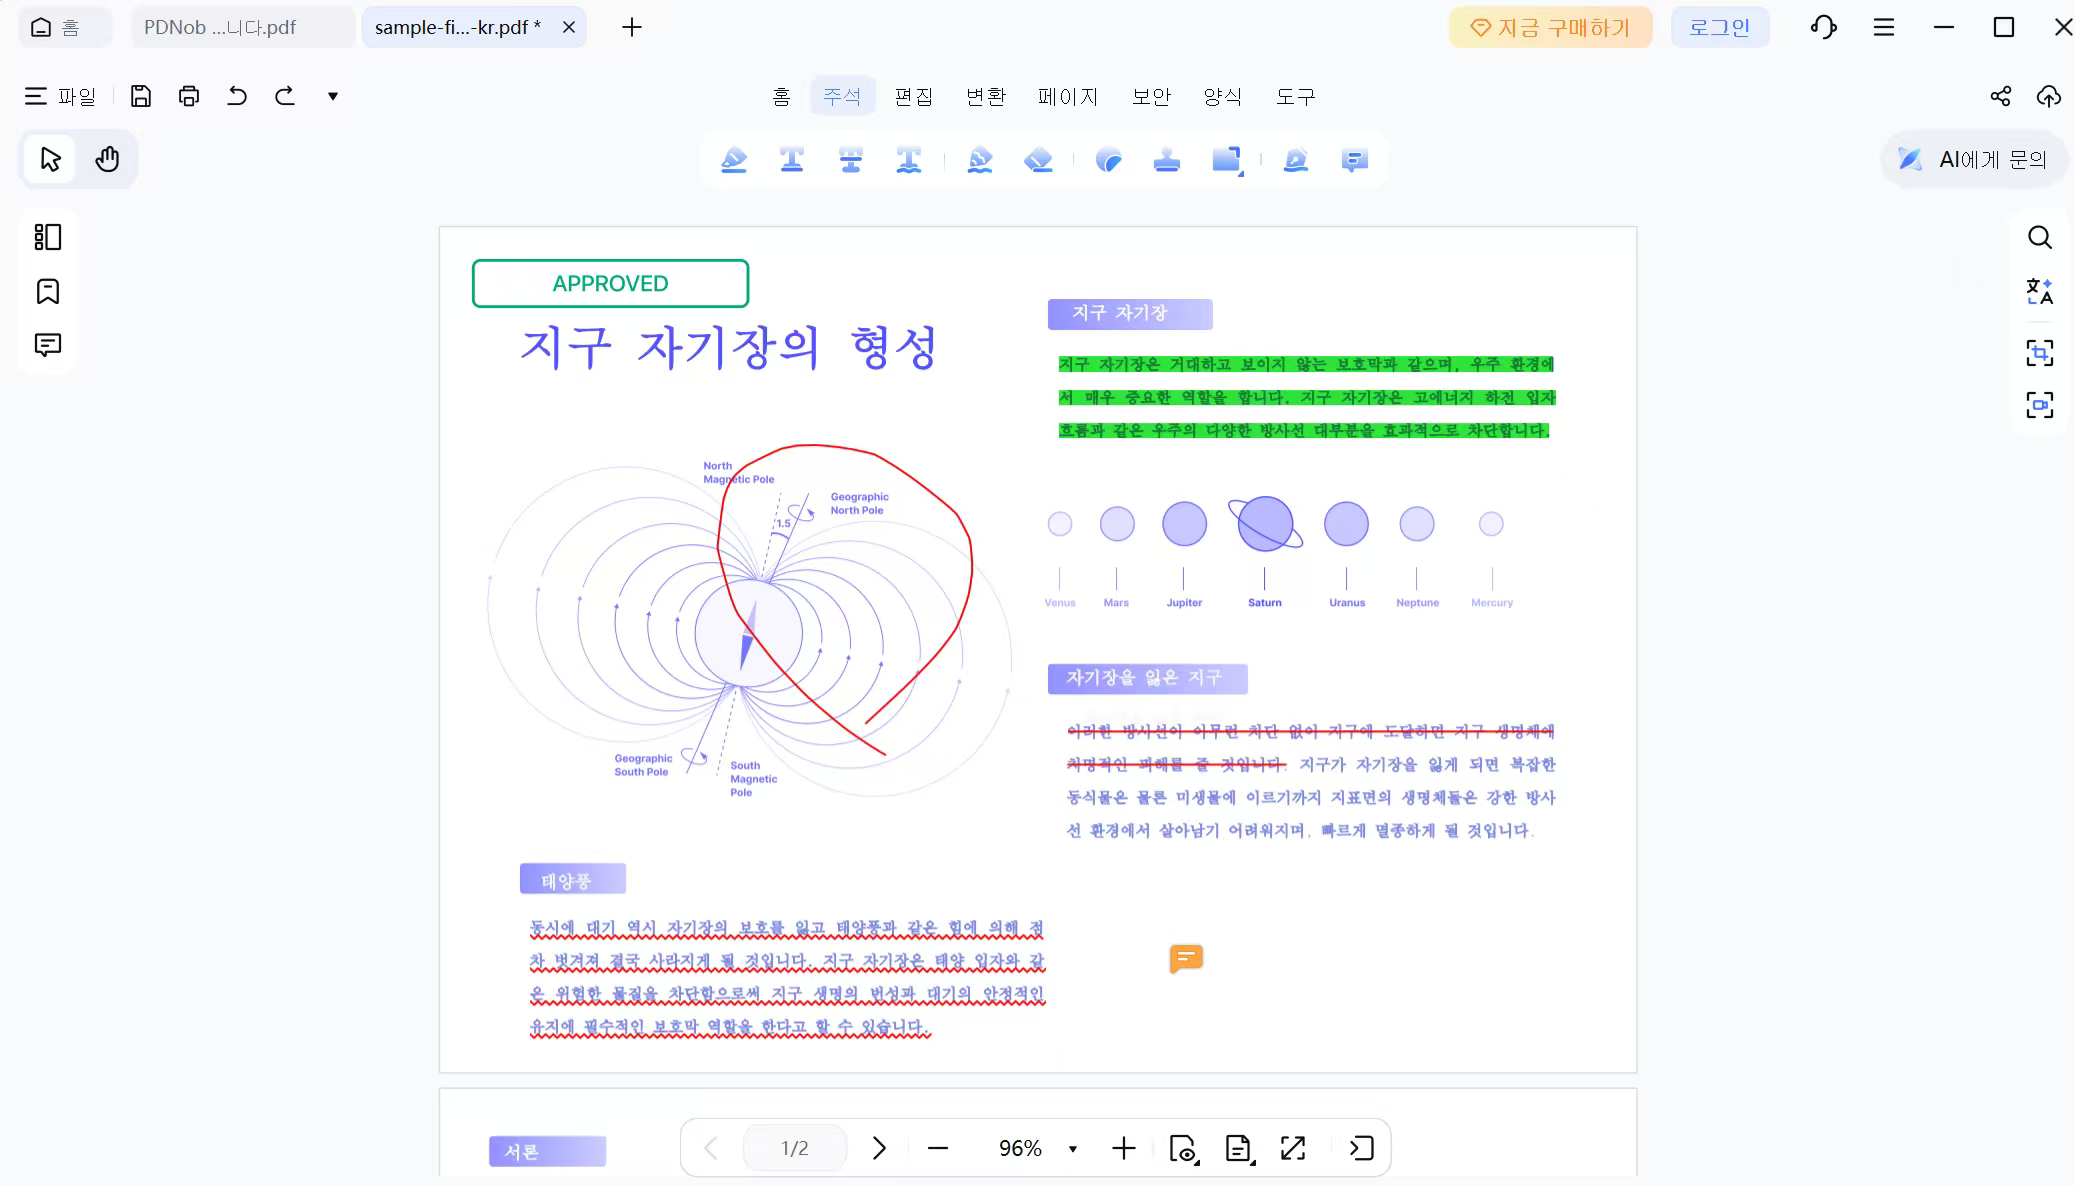
Task: Select the freehand pencil drawing tool
Action: (x=980, y=160)
